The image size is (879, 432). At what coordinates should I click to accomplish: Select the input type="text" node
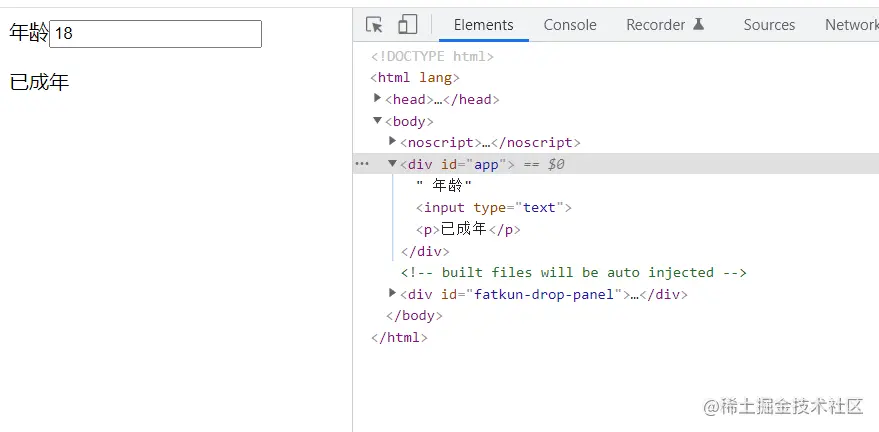[494, 208]
